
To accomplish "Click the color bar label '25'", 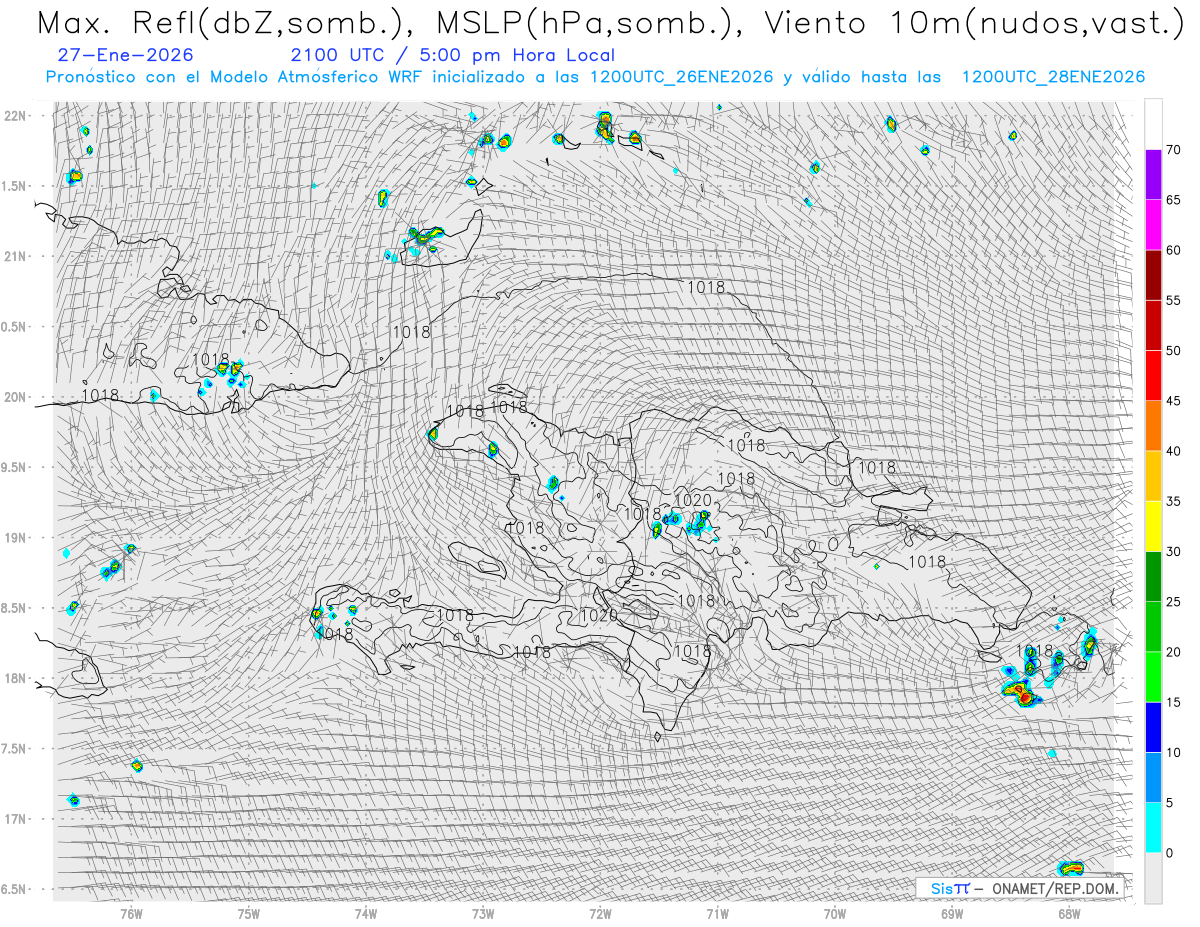I will point(1173,602).
